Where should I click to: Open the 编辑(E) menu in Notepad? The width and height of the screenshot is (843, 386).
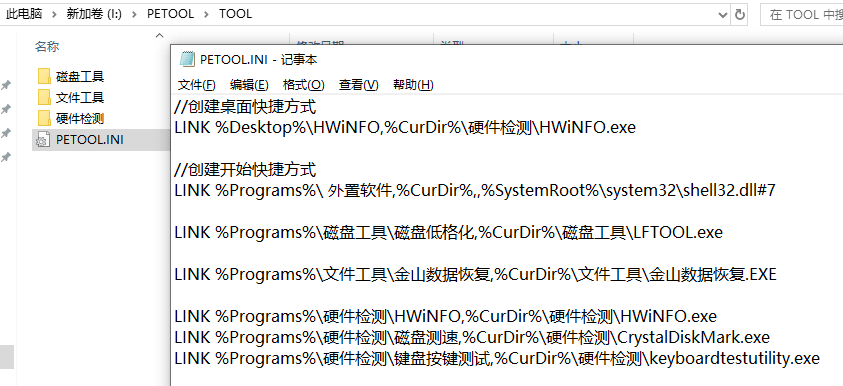click(249, 84)
